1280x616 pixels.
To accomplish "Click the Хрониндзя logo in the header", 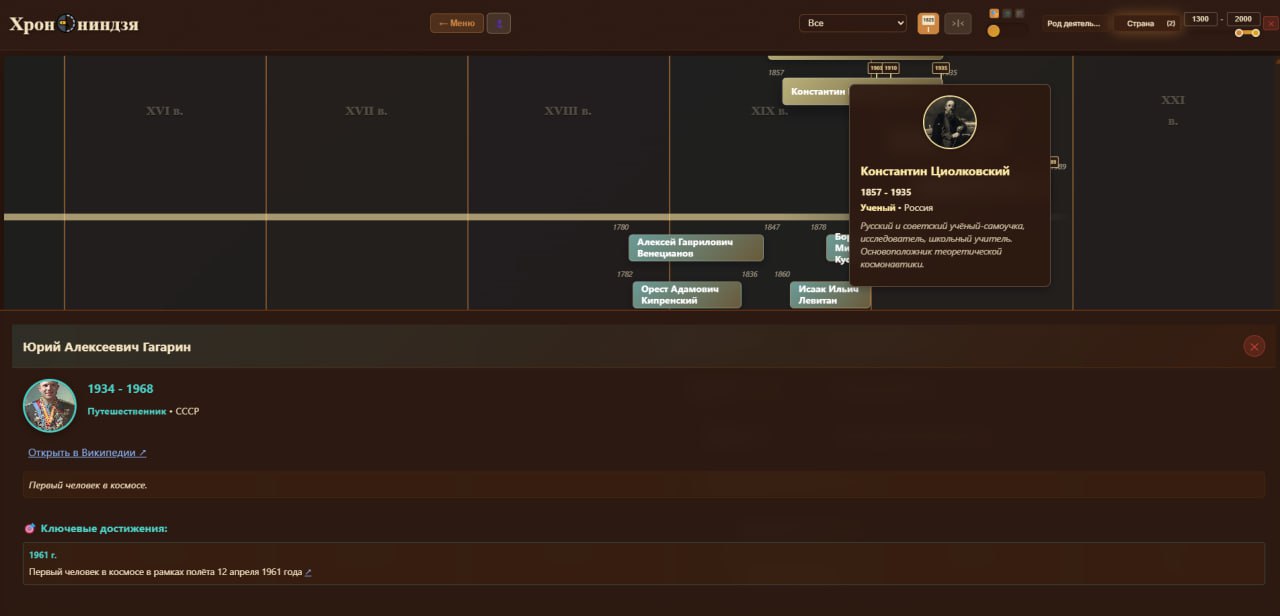I will [x=74, y=24].
